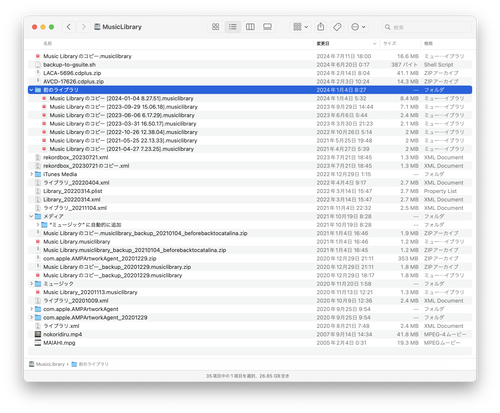Expand the iTunes Media folder
This screenshot has width=500, height=413.
tap(31, 174)
